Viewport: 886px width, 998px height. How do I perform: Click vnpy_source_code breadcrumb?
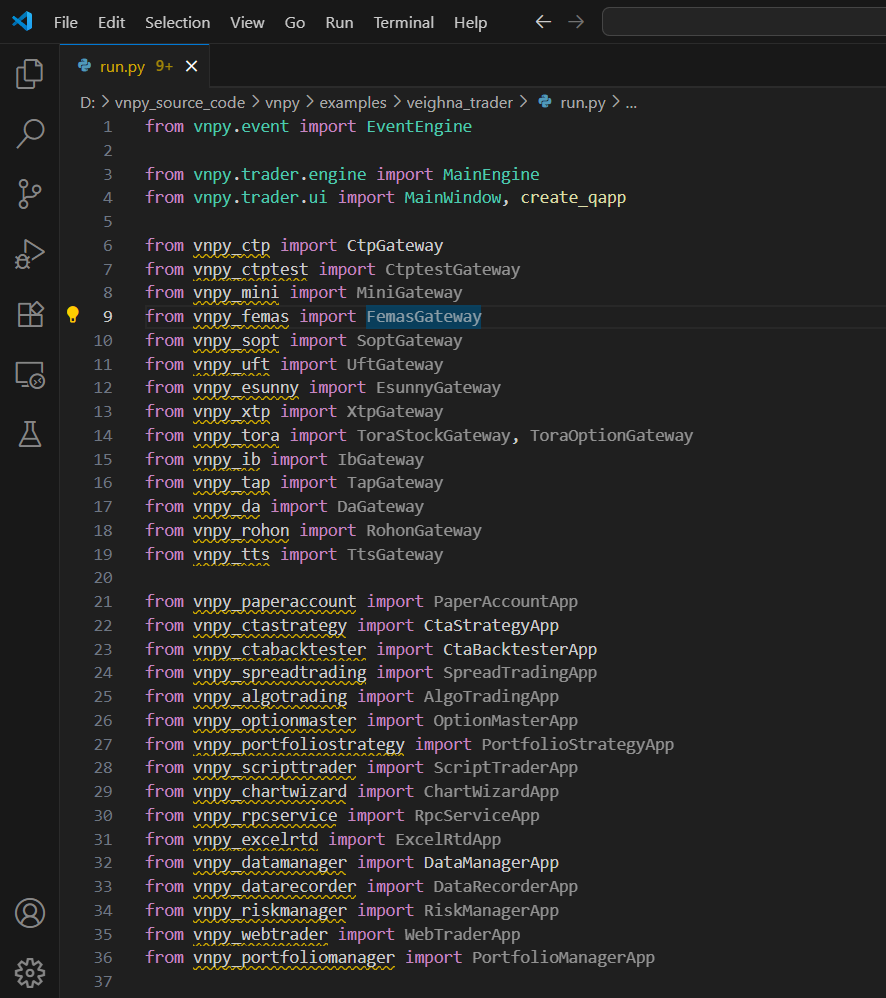pyautogui.click(x=180, y=102)
